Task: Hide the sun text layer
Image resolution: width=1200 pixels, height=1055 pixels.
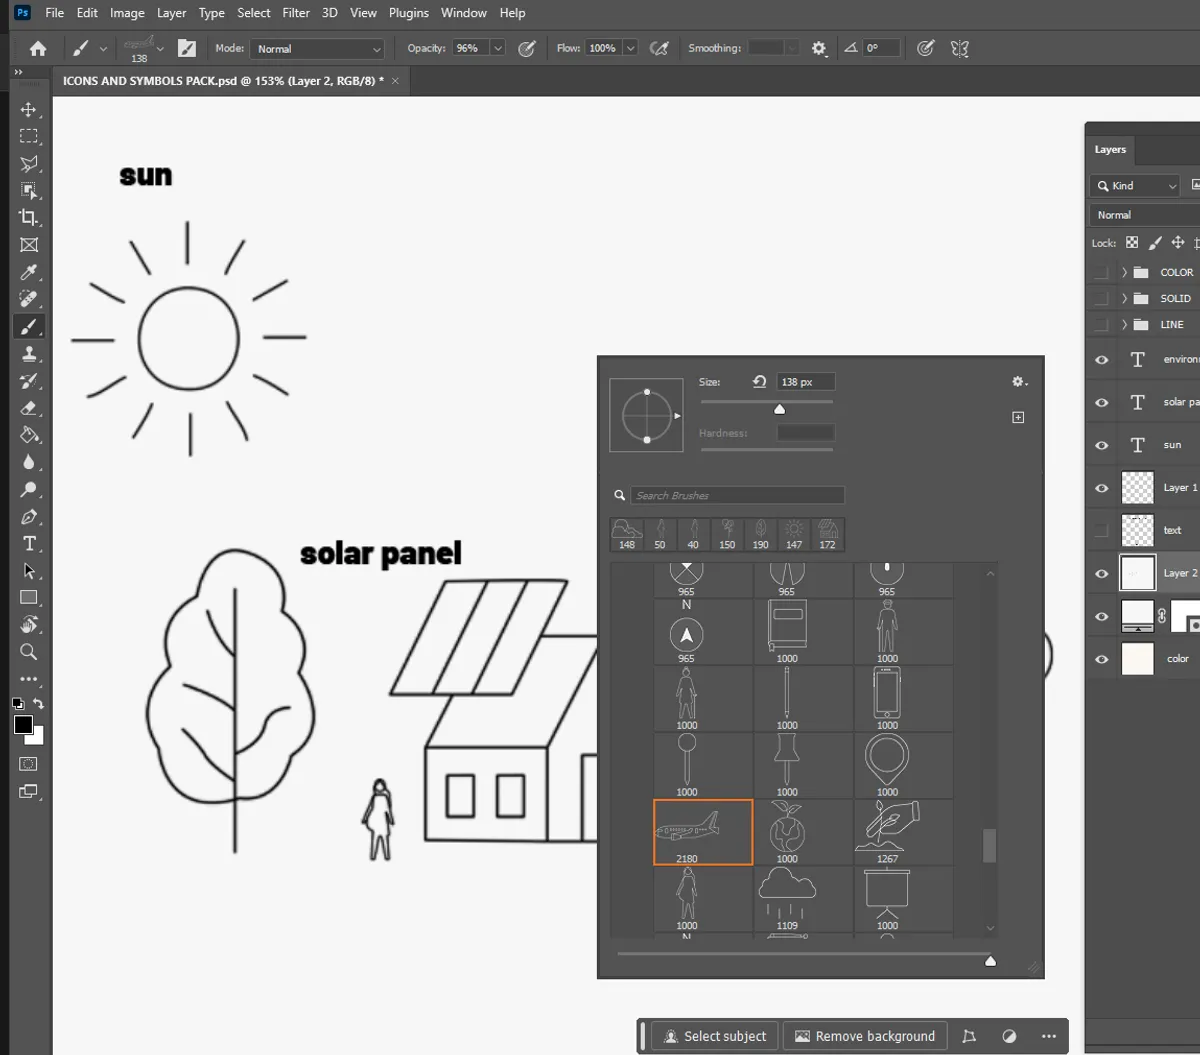Action: click(x=1101, y=445)
